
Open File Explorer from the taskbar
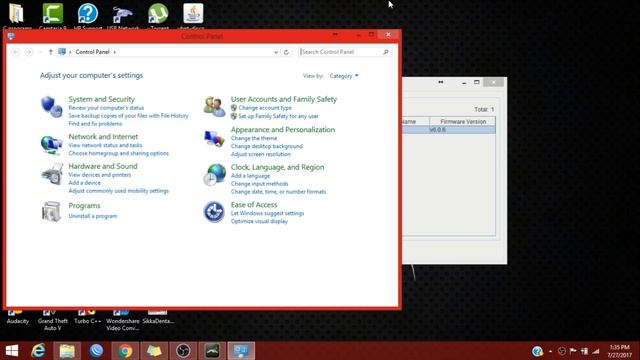coord(67,351)
